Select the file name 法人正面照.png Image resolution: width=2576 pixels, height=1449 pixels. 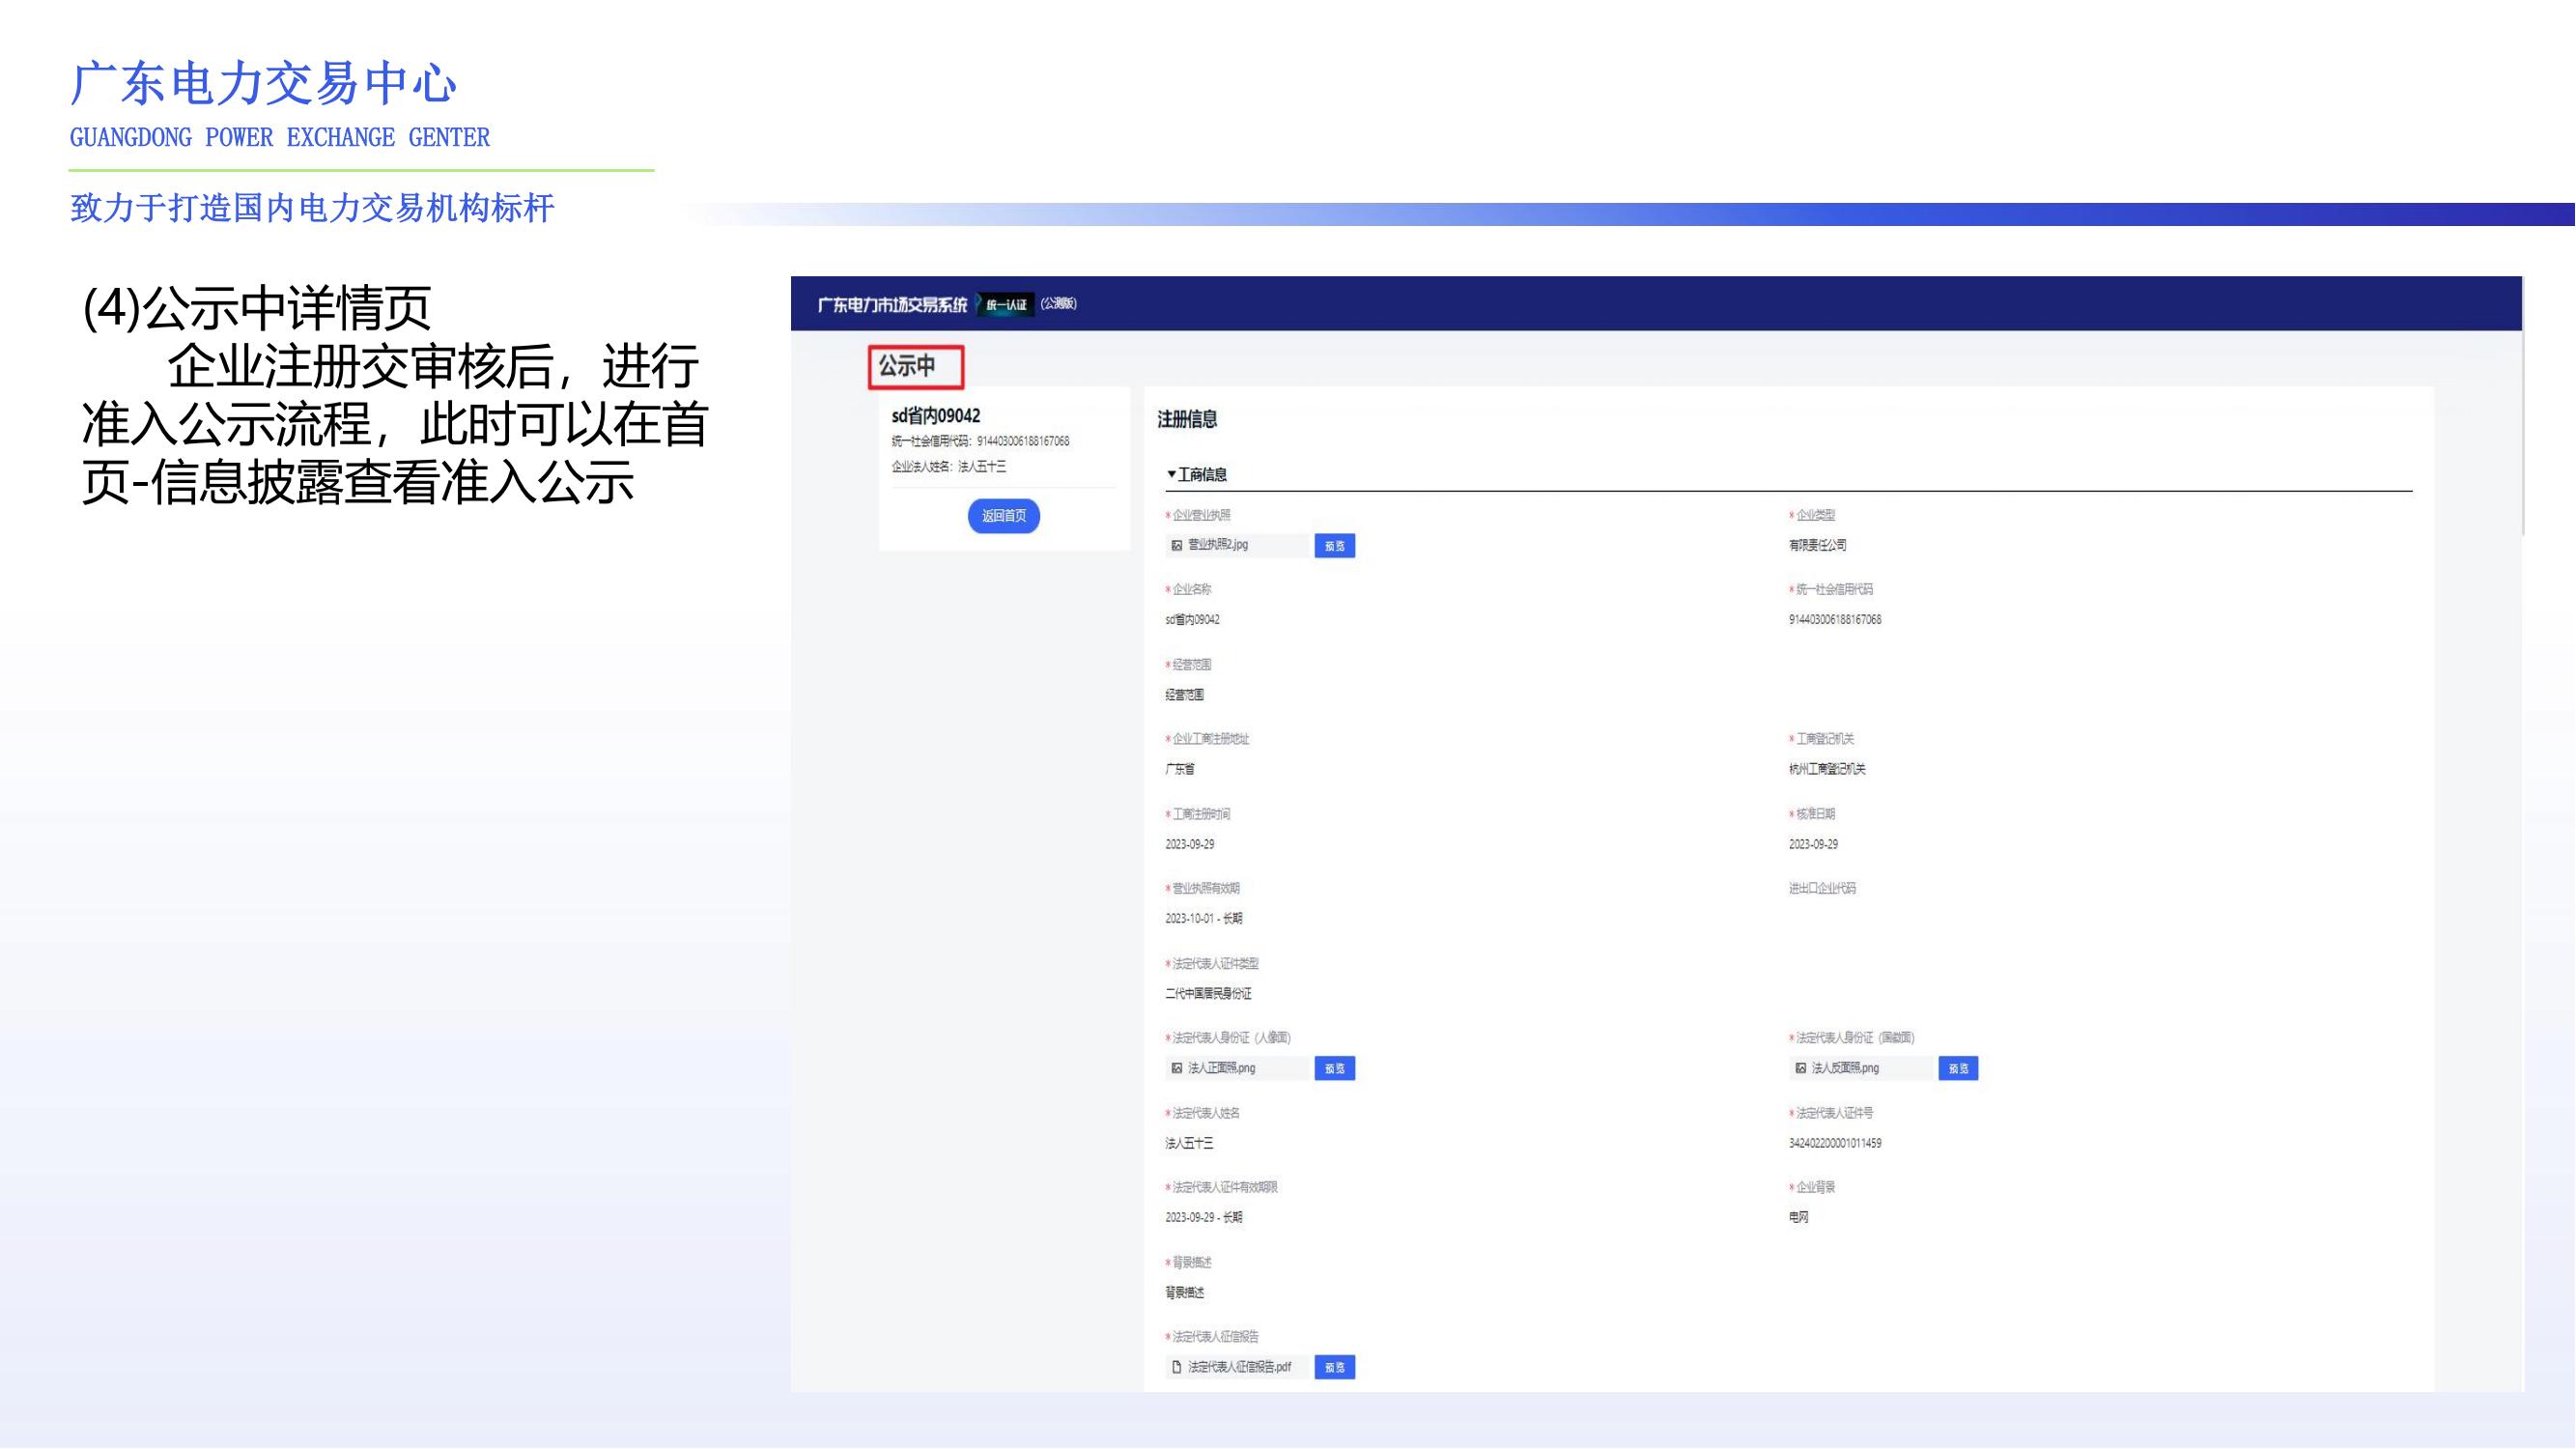click(x=1221, y=1068)
